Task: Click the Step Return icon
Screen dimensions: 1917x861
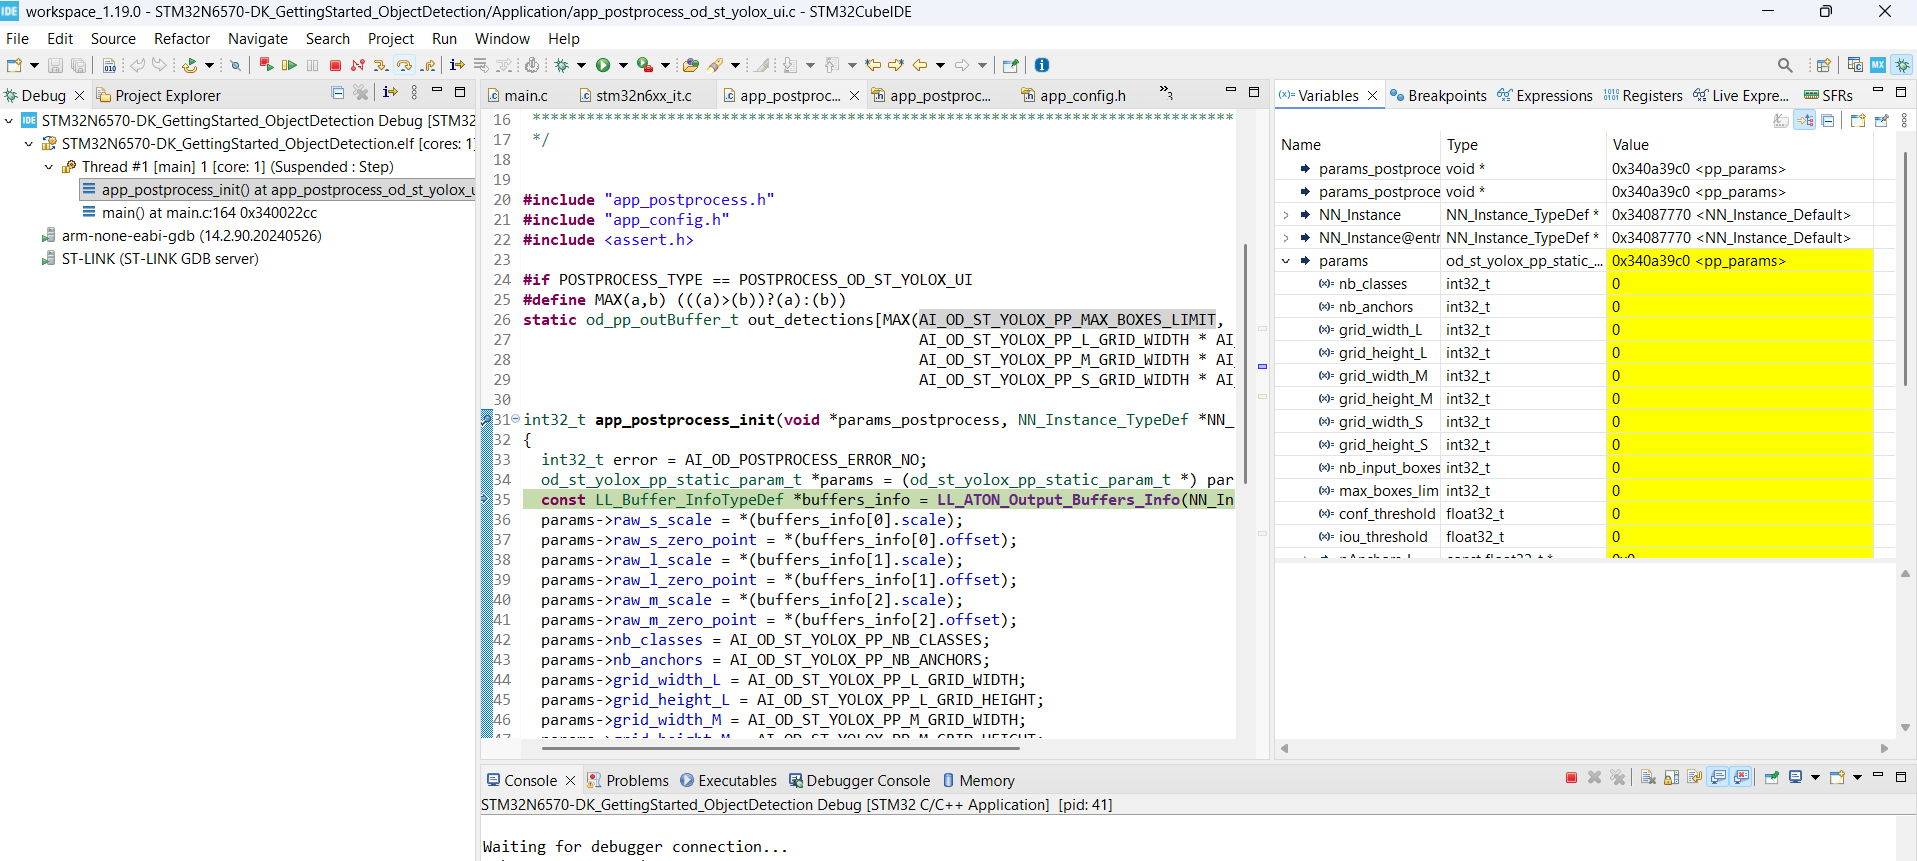Action: tap(428, 65)
